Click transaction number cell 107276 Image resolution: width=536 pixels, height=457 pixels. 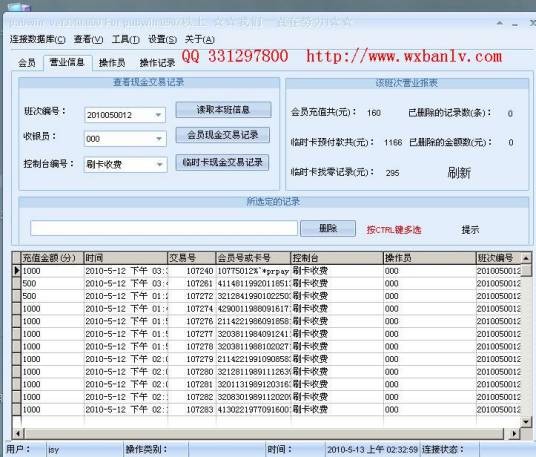[x=192, y=321]
